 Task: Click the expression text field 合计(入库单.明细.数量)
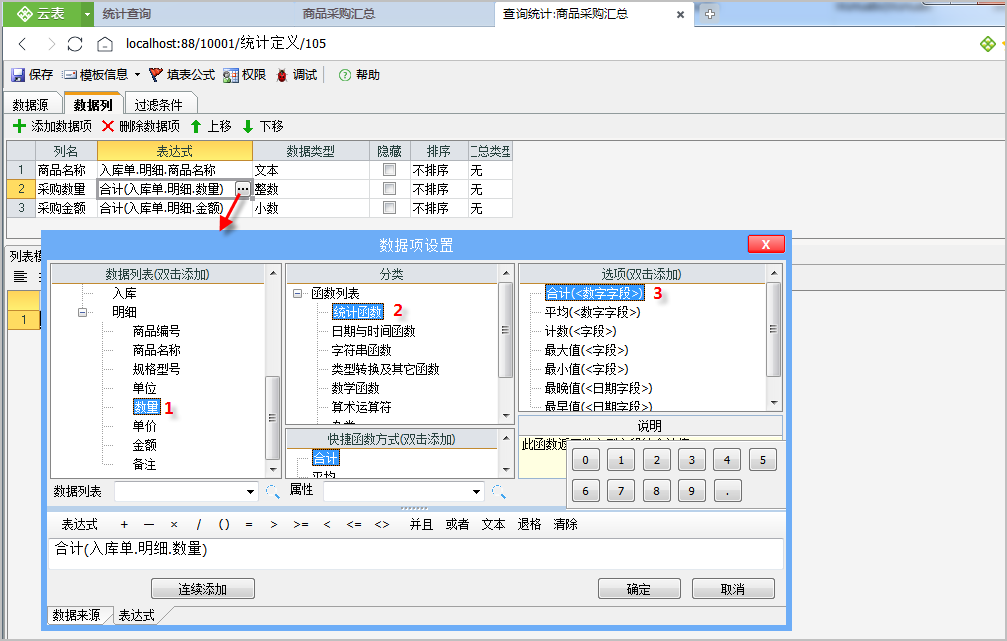coord(416,553)
